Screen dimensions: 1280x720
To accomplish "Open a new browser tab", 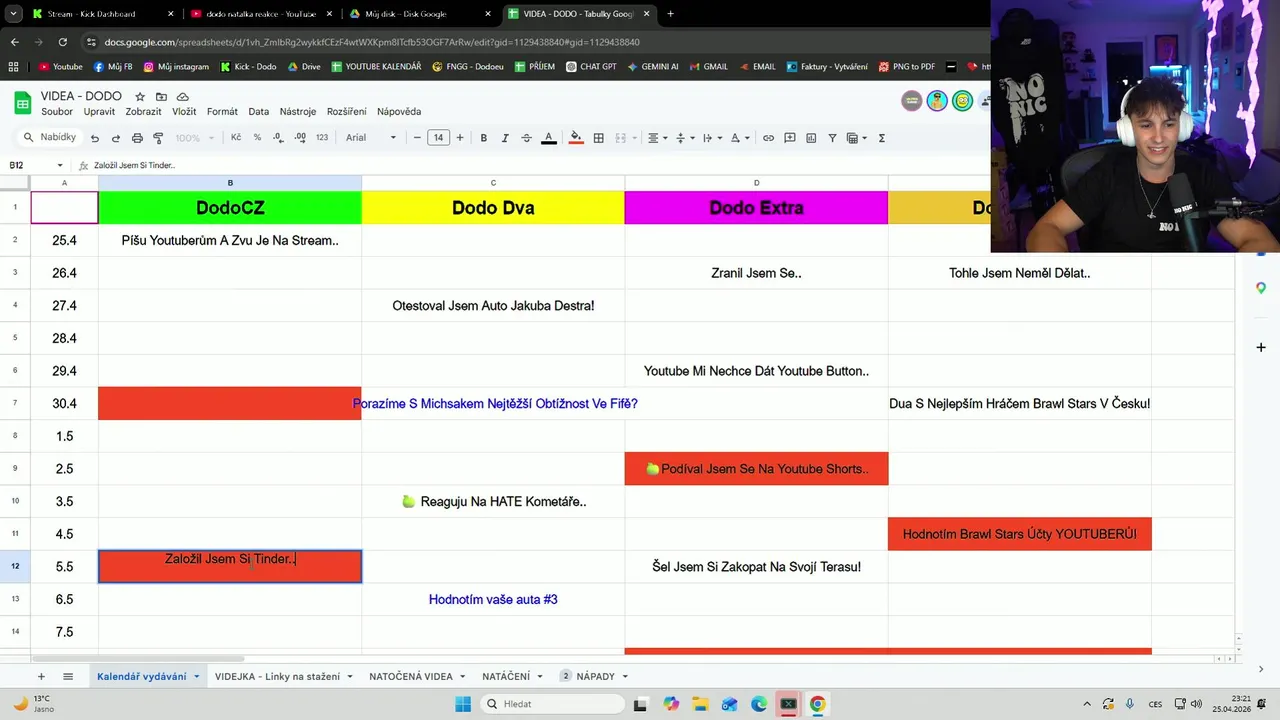I will pos(670,14).
